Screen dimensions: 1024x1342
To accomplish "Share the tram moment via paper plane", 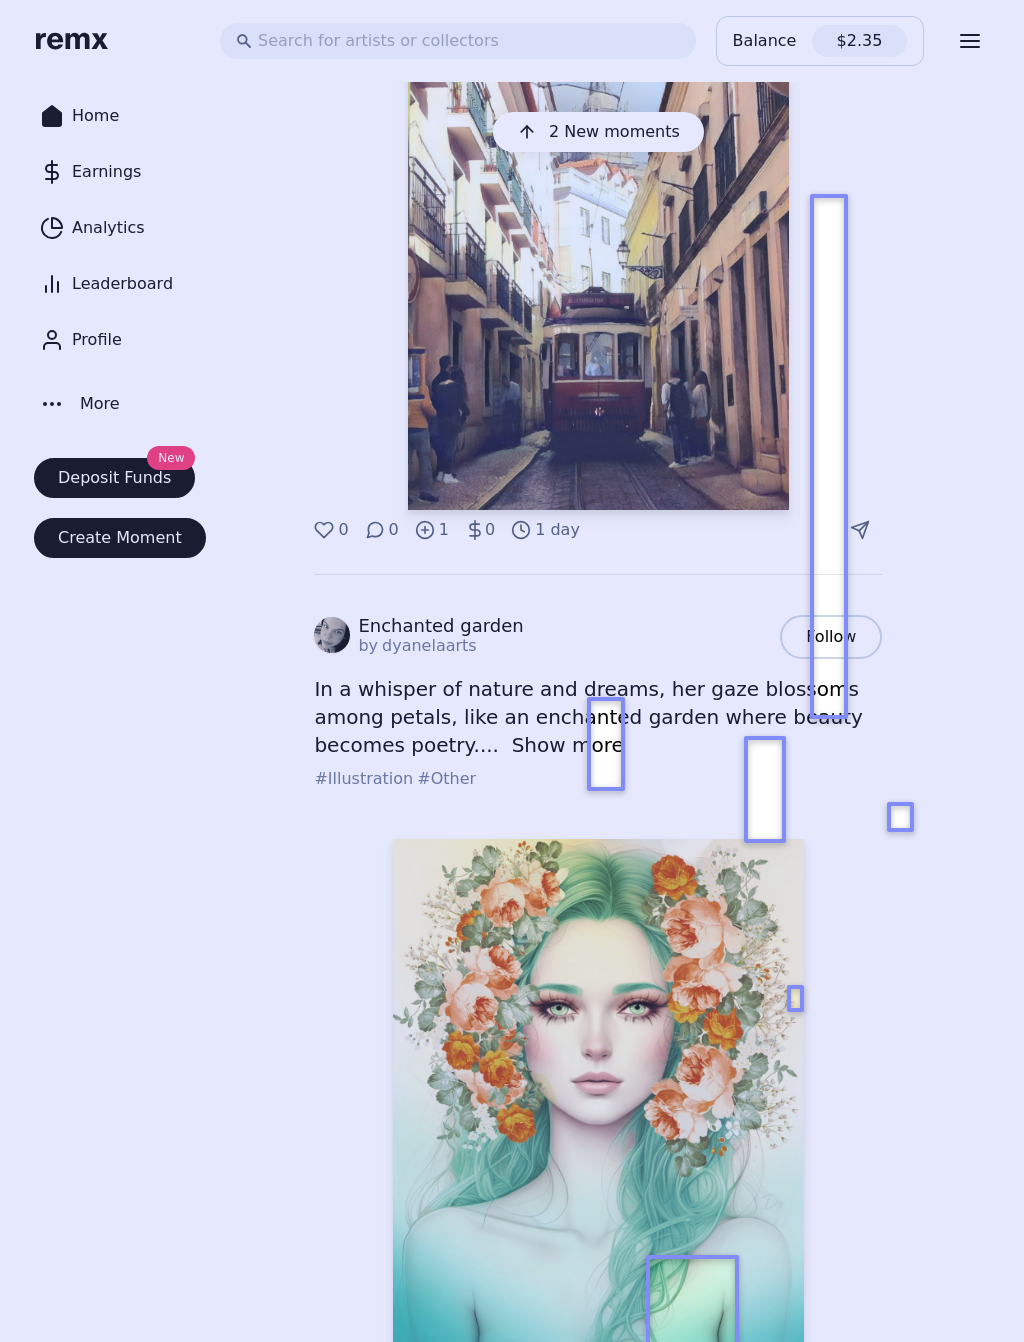I will click(860, 530).
